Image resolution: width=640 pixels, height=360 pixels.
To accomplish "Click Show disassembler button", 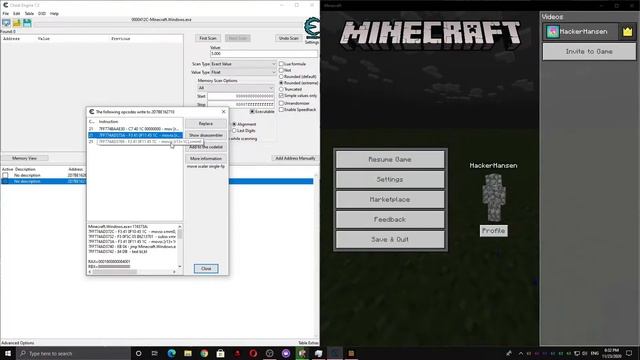I will coord(206,135).
